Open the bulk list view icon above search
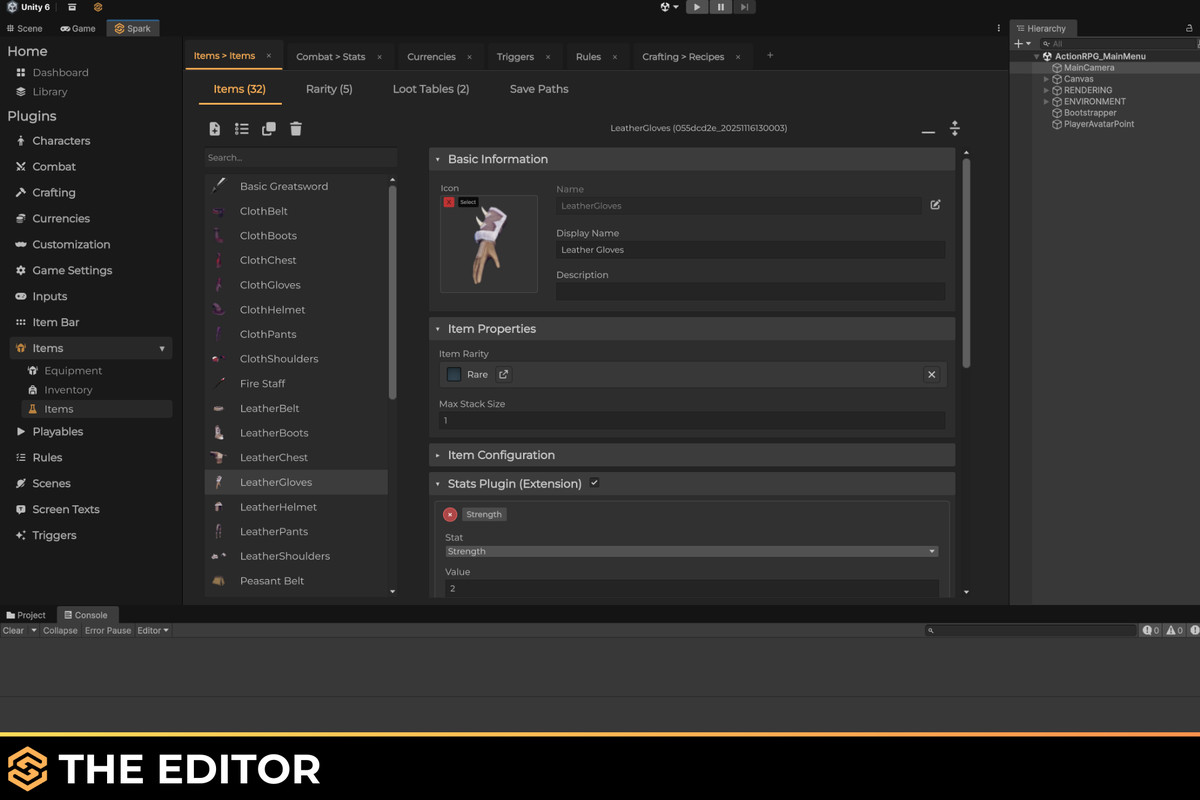The width and height of the screenshot is (1200, 800). [240, 128]
